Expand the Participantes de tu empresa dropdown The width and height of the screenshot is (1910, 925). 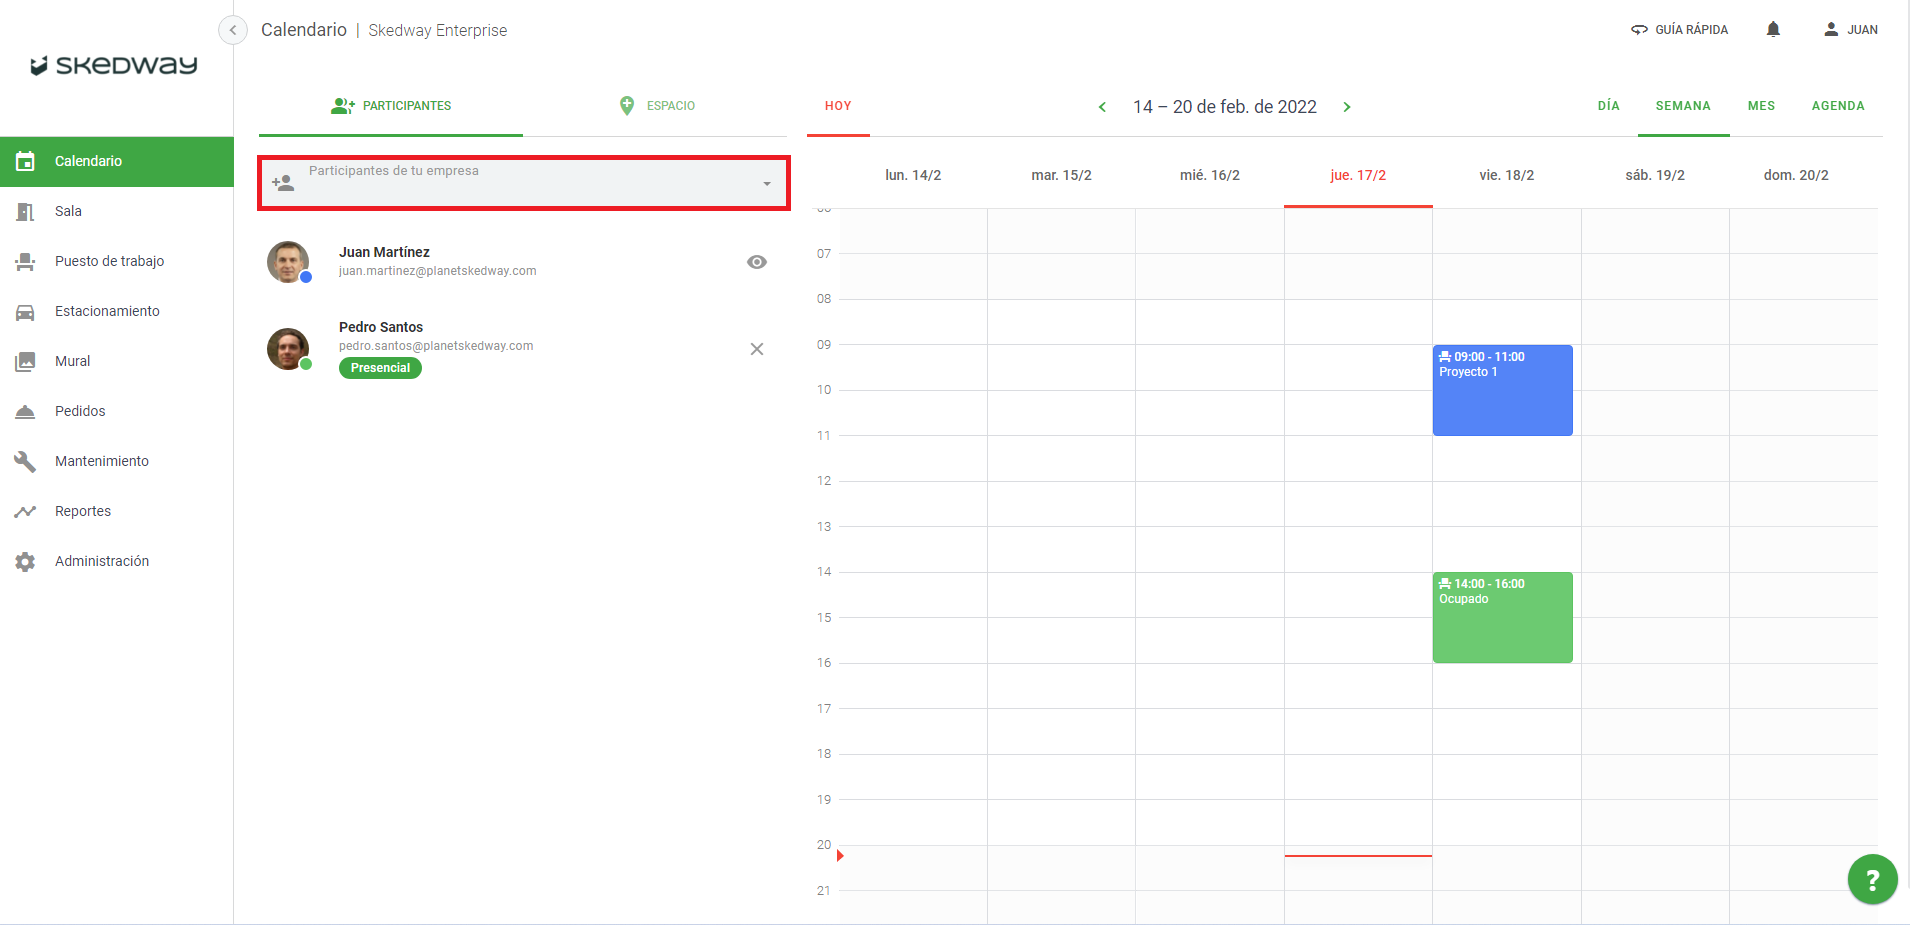tap(766, 184)
